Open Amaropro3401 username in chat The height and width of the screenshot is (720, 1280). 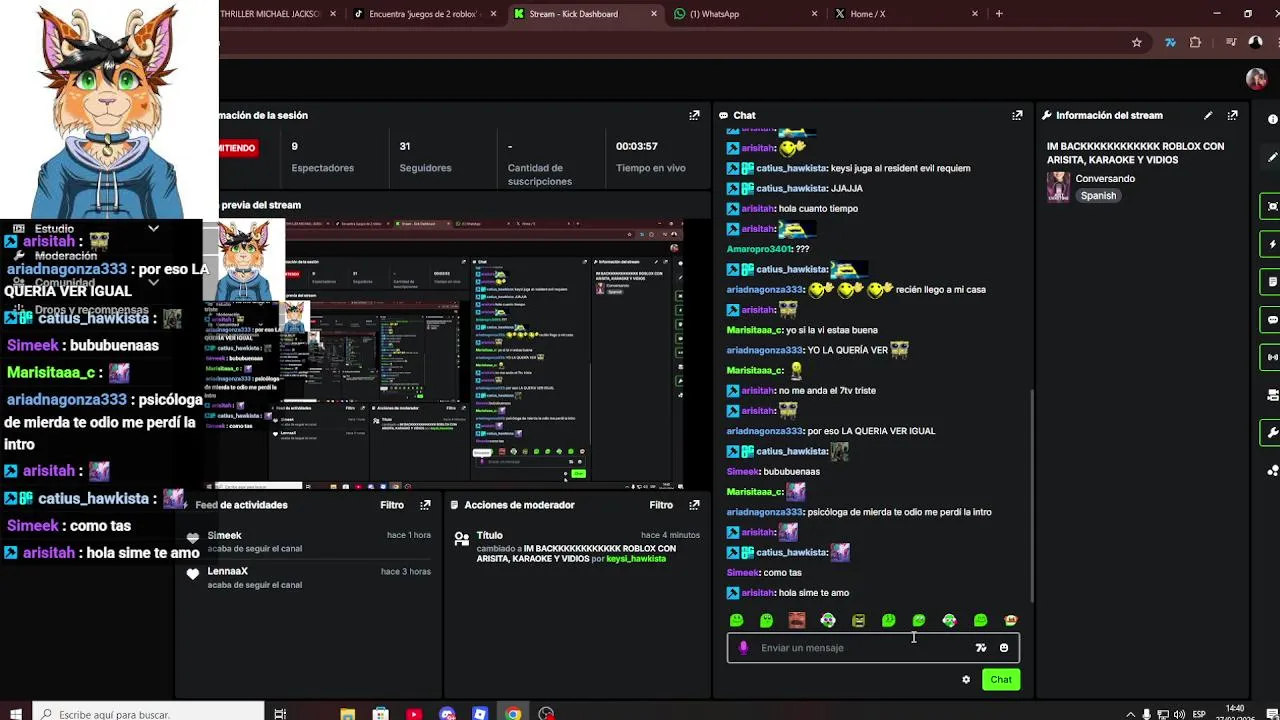[759, 249]
